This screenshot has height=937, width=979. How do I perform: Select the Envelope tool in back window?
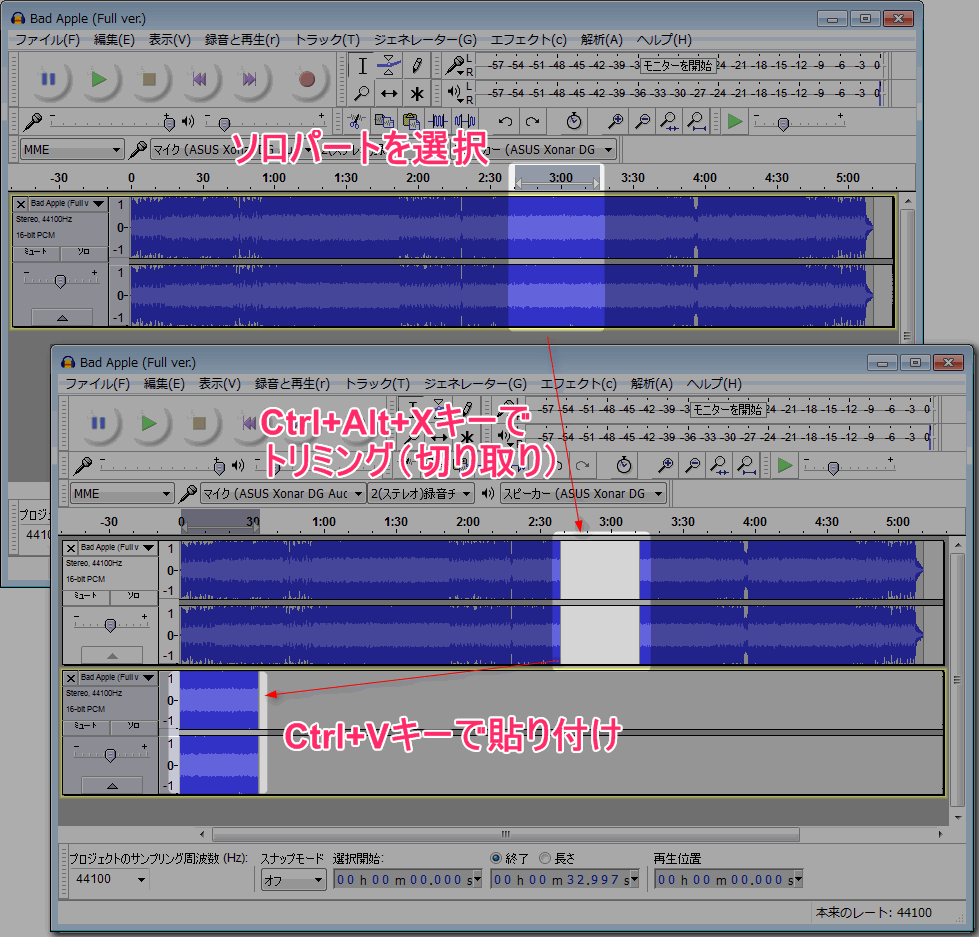coord(389,66)
